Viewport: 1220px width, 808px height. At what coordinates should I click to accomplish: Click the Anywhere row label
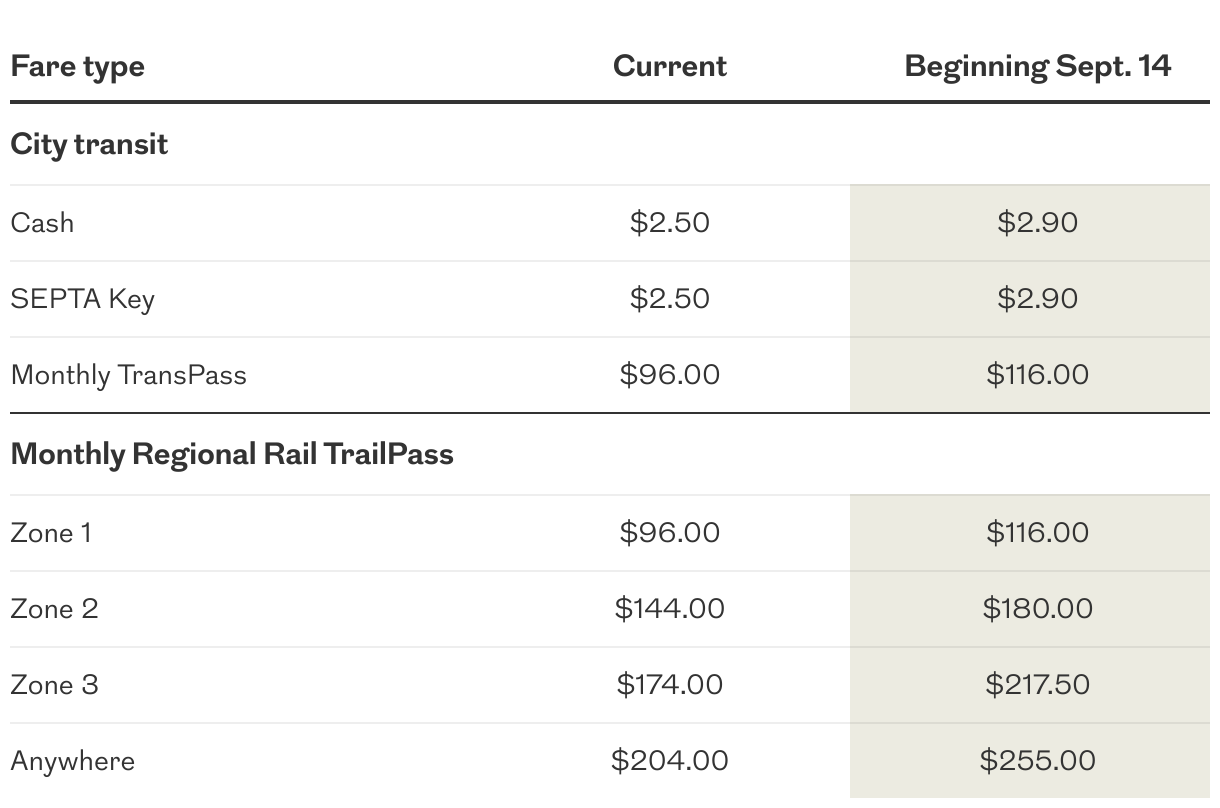tap(72, 761)
